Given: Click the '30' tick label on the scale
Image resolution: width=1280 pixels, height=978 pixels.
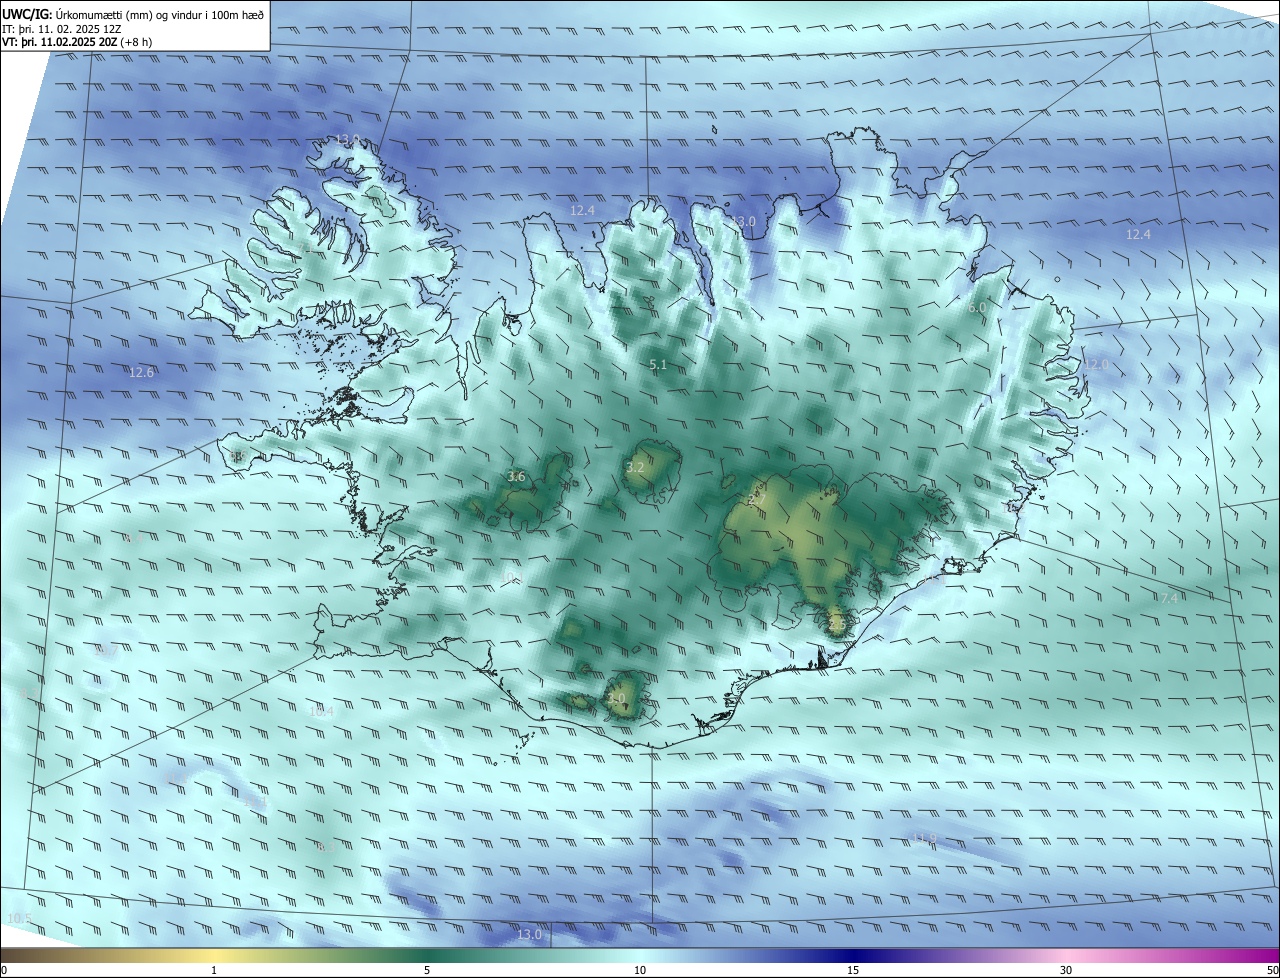Looking at the screenshot, I should [x=1066, y=970].
